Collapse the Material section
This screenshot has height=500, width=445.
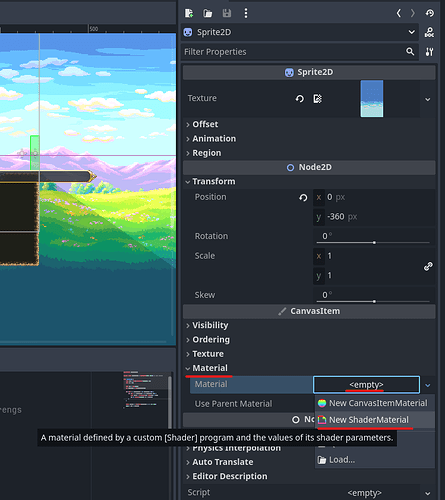[x=207, y=368]
